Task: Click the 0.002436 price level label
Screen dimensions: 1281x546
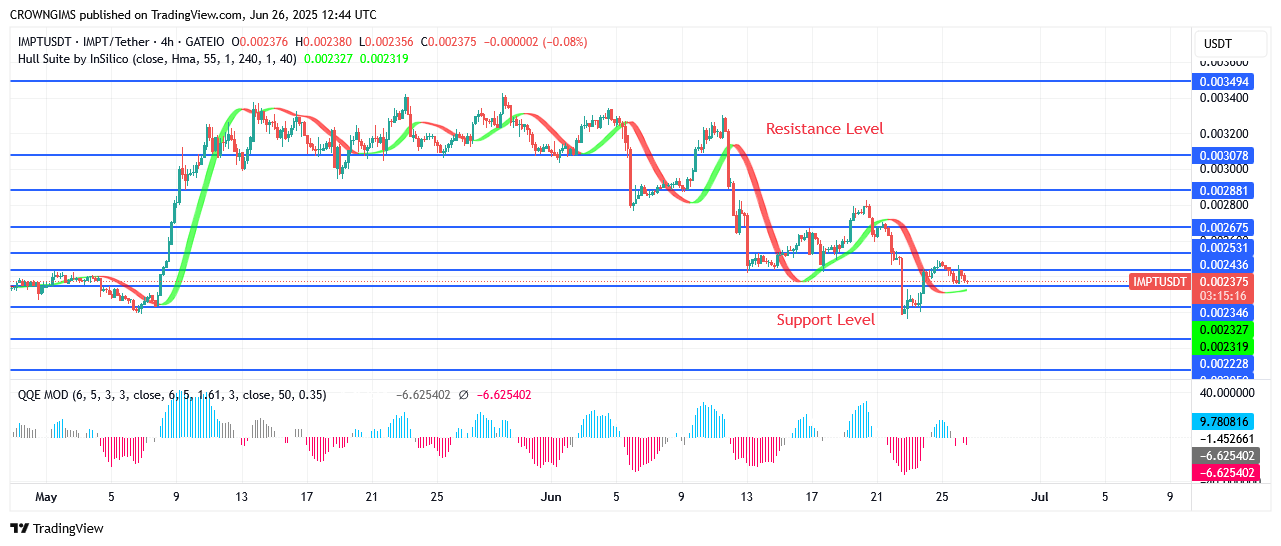Action: (x=1221, y=264)
